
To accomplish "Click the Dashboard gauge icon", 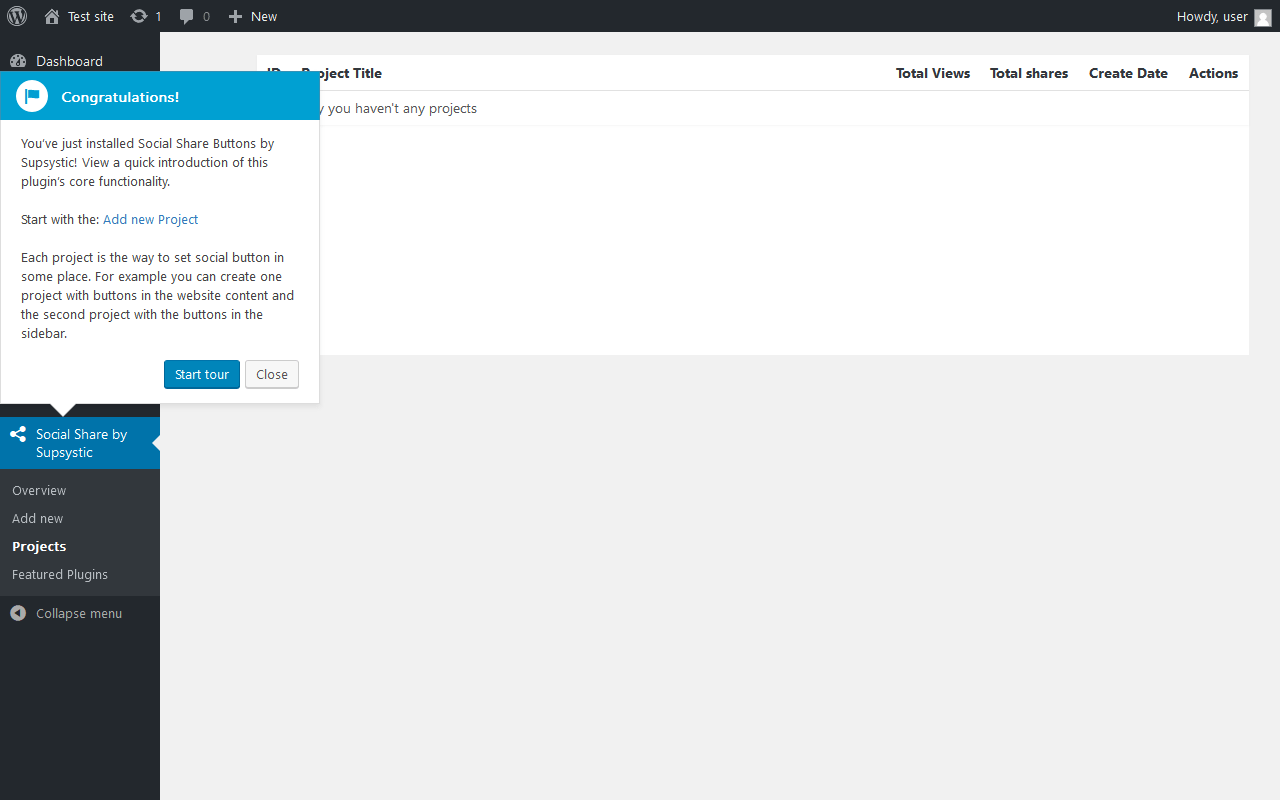I will (18, 61).
